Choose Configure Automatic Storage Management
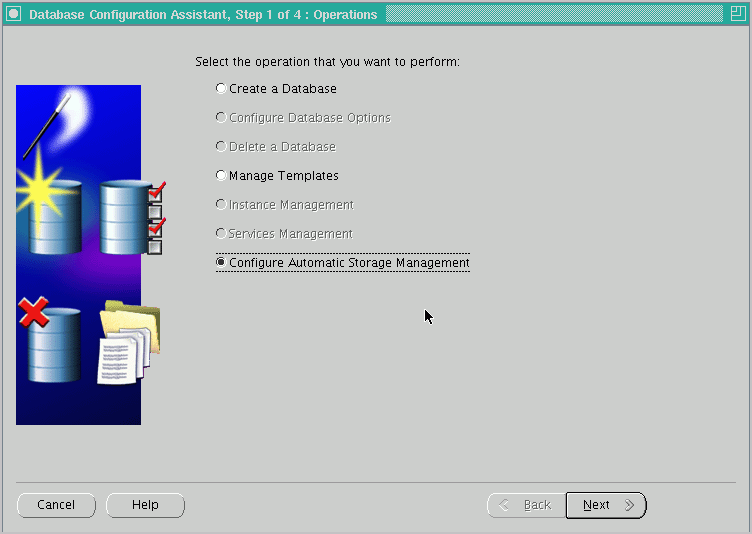Image resolution: width=752 pixels, height=534 pixels. 221,263
